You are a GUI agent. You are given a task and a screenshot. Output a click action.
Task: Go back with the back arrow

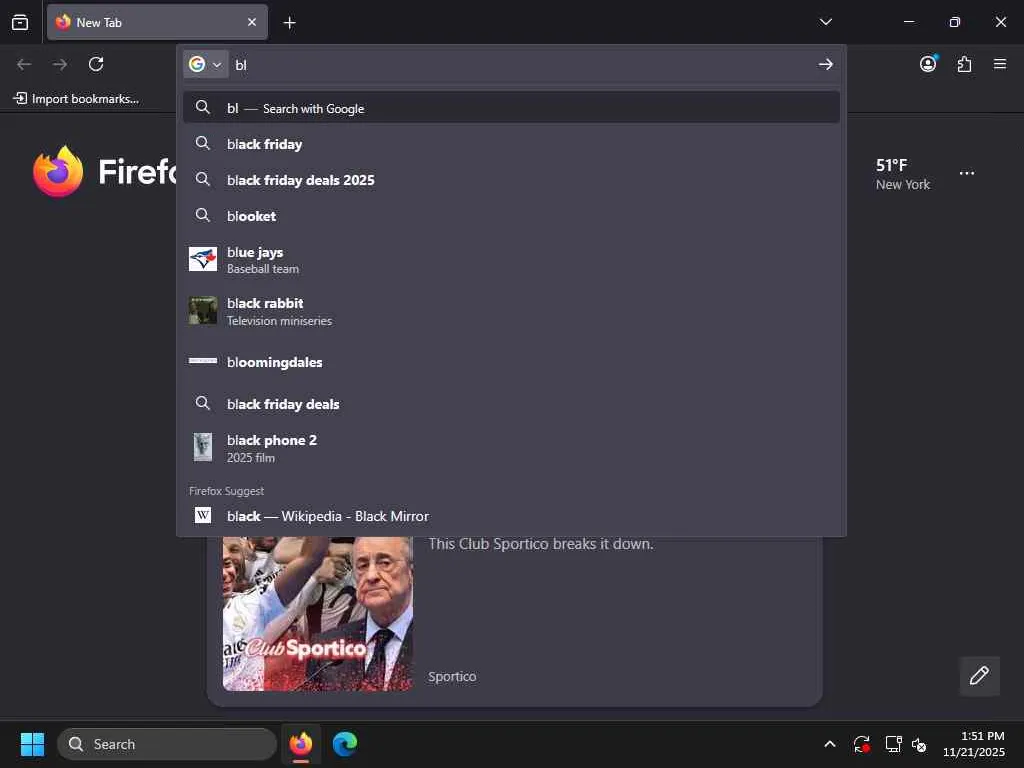coord(24,64)
